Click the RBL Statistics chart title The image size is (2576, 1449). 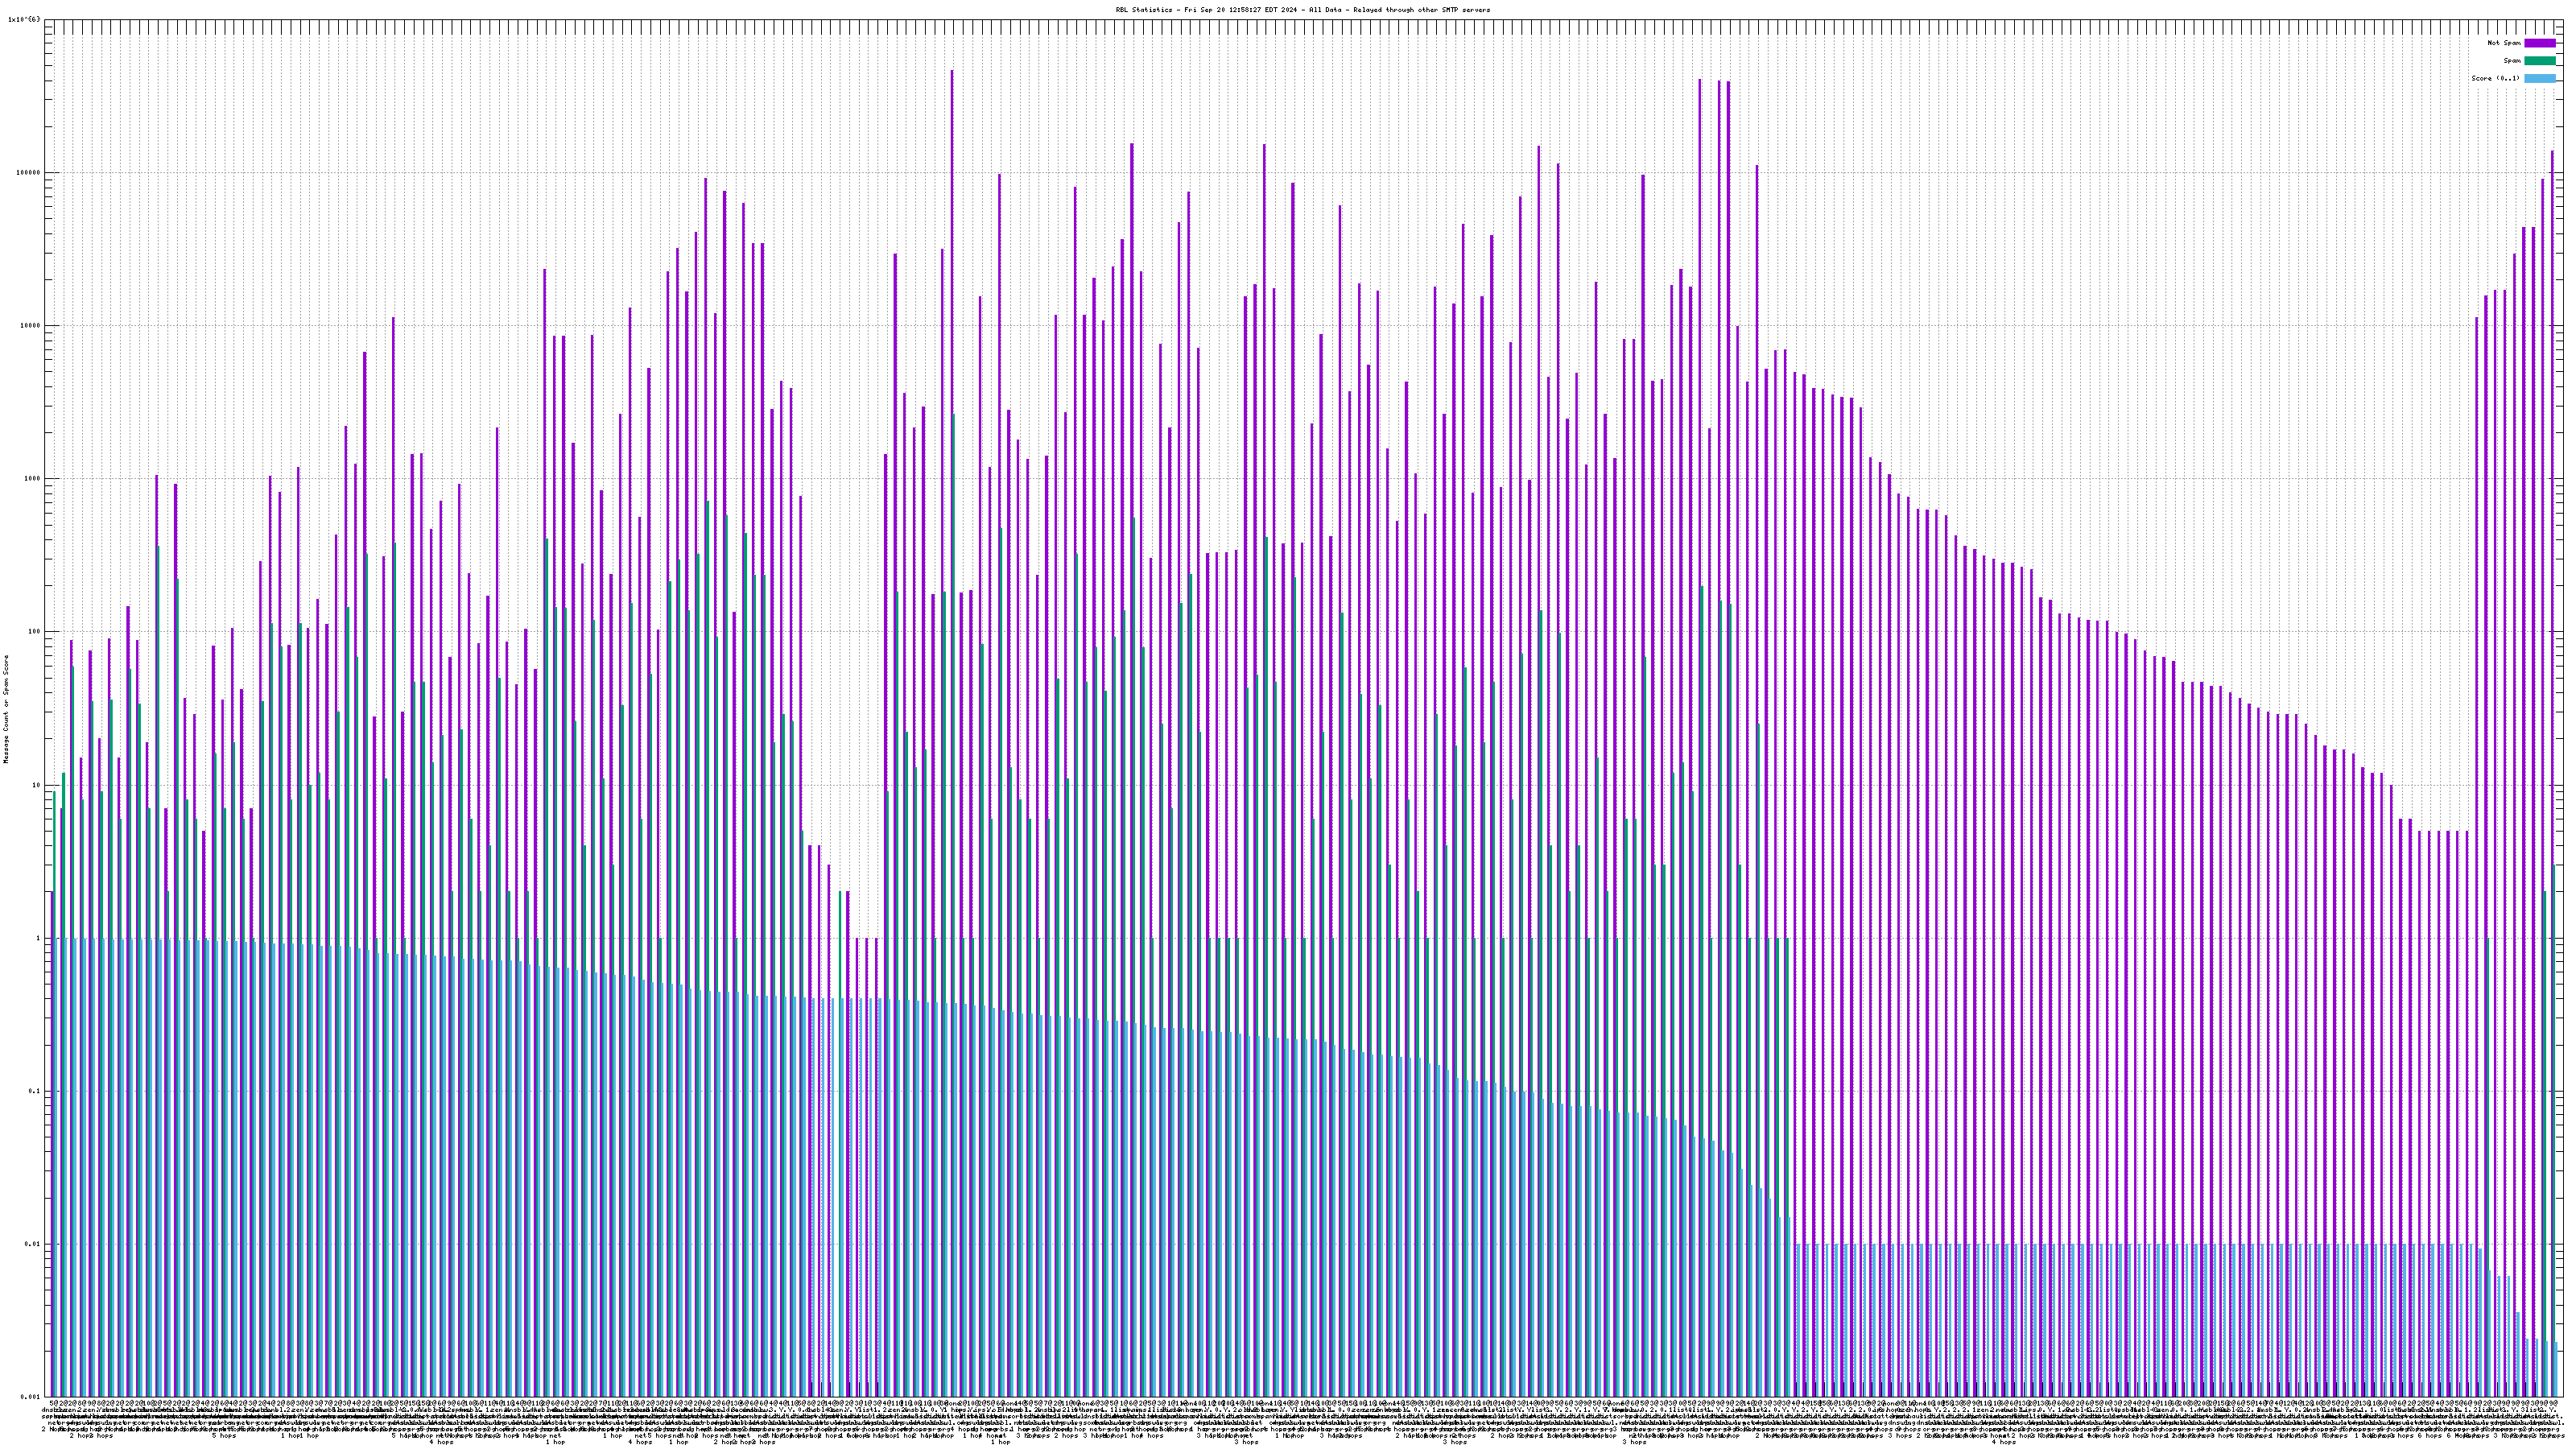(x=1302, y=10)
